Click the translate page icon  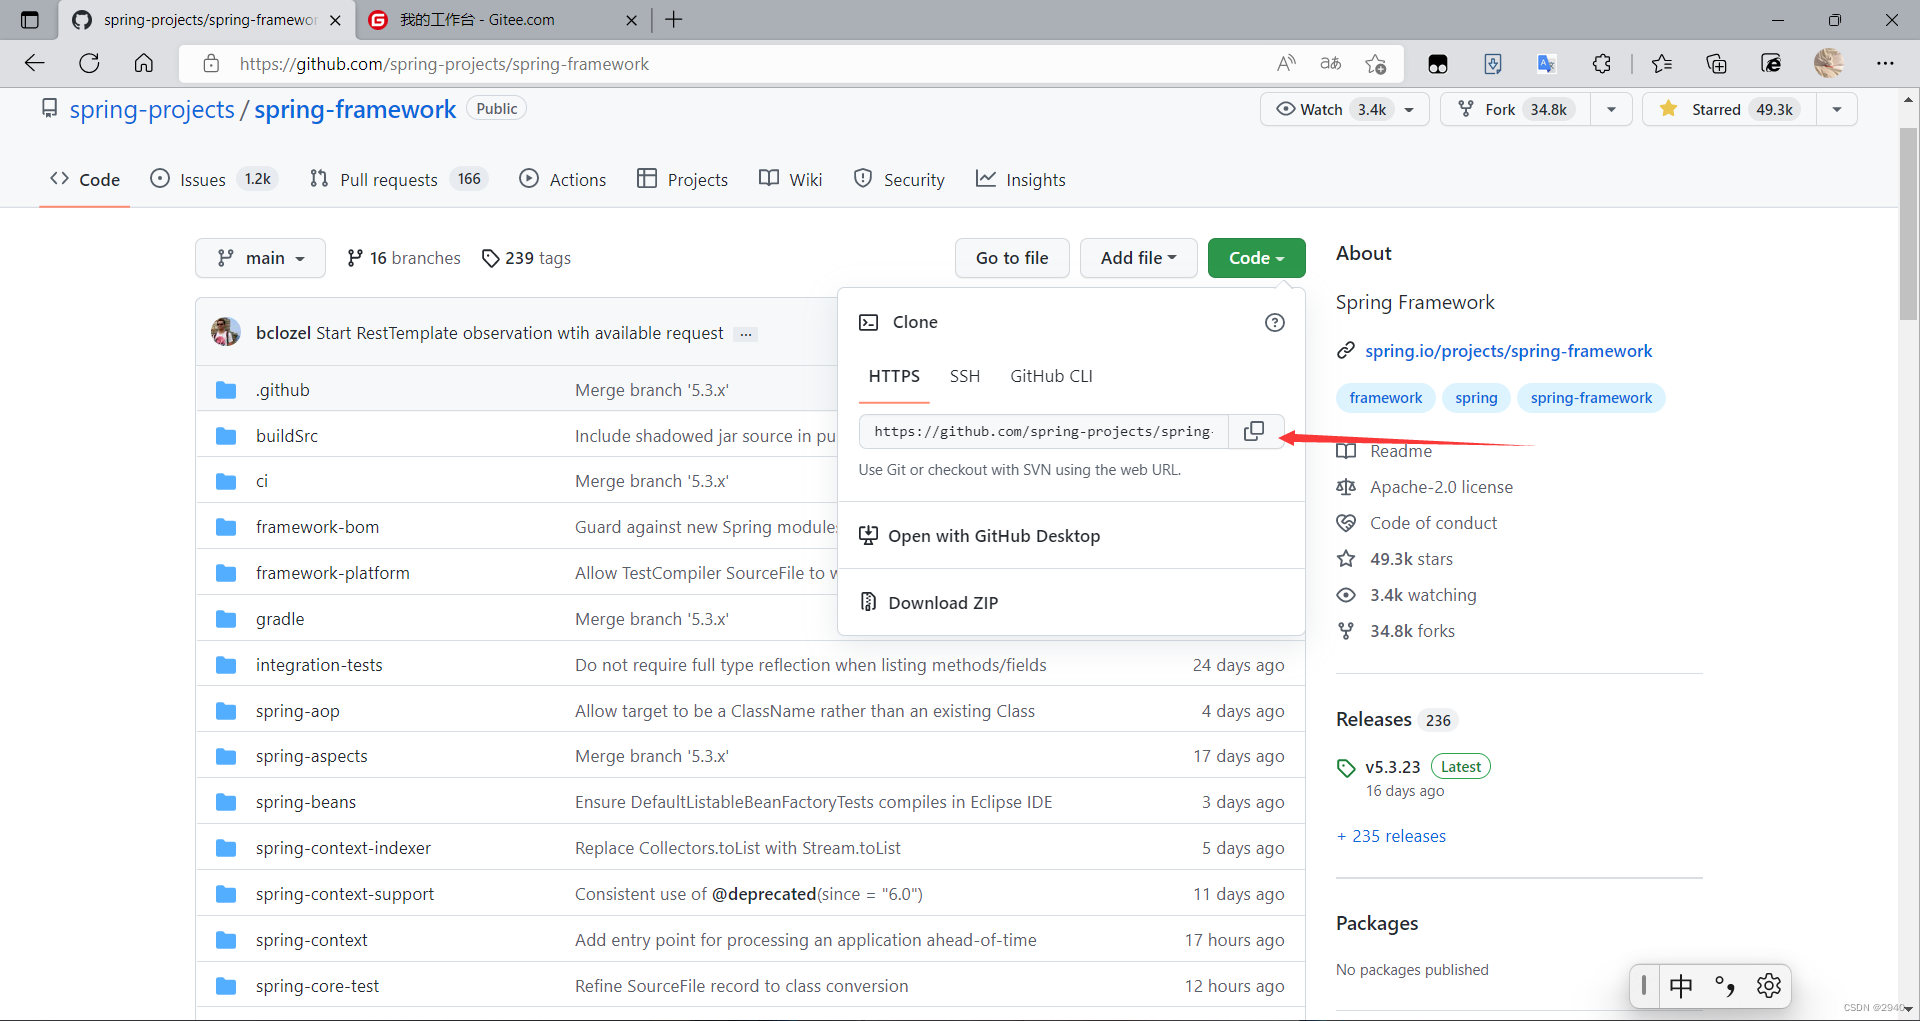coord(1331,64)
